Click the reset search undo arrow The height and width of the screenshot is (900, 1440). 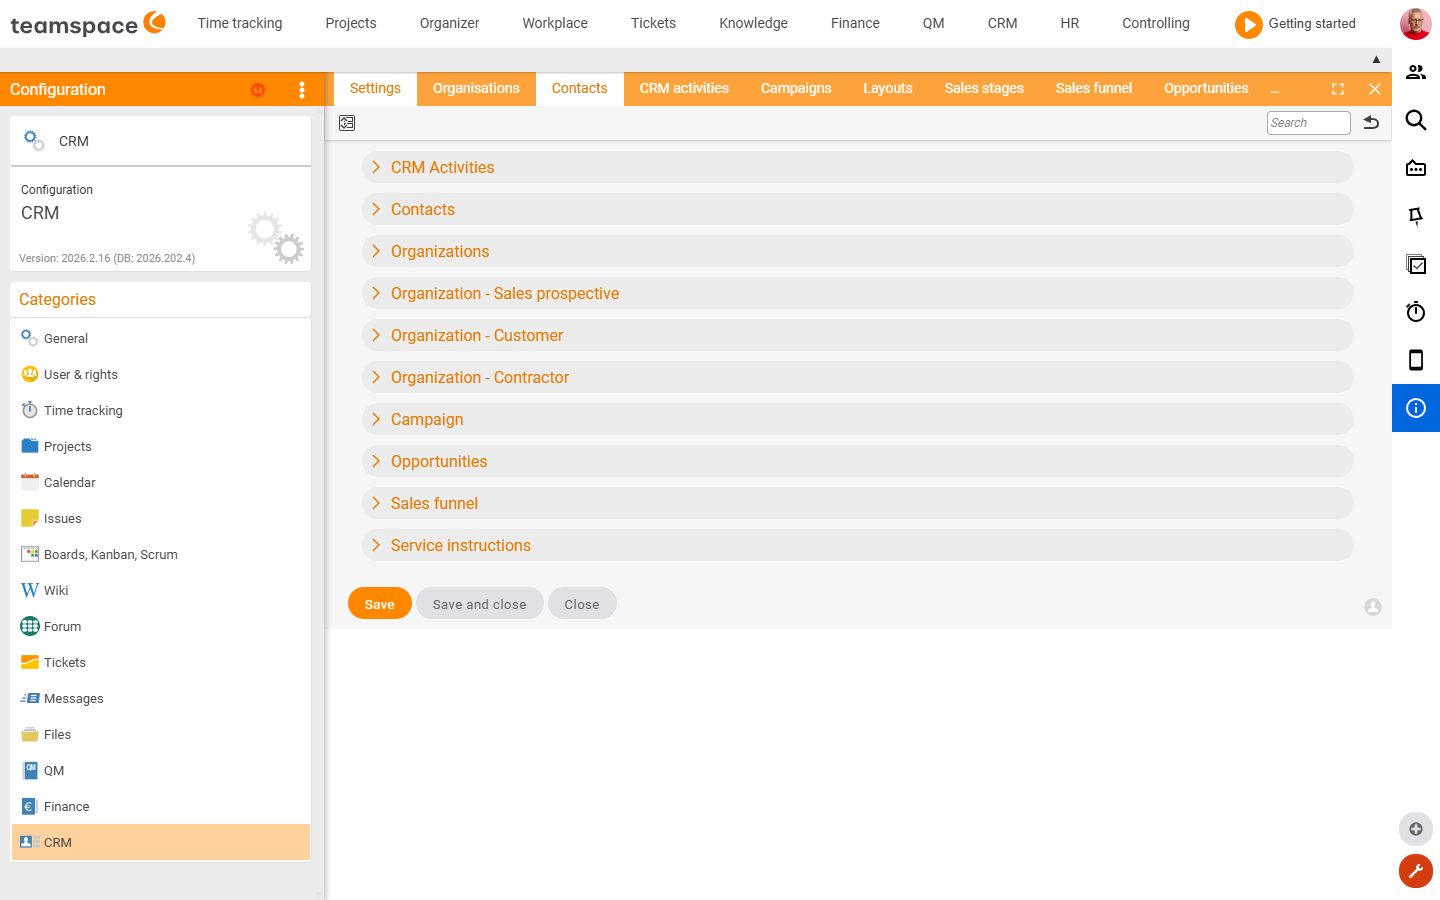pos(1372,123)
